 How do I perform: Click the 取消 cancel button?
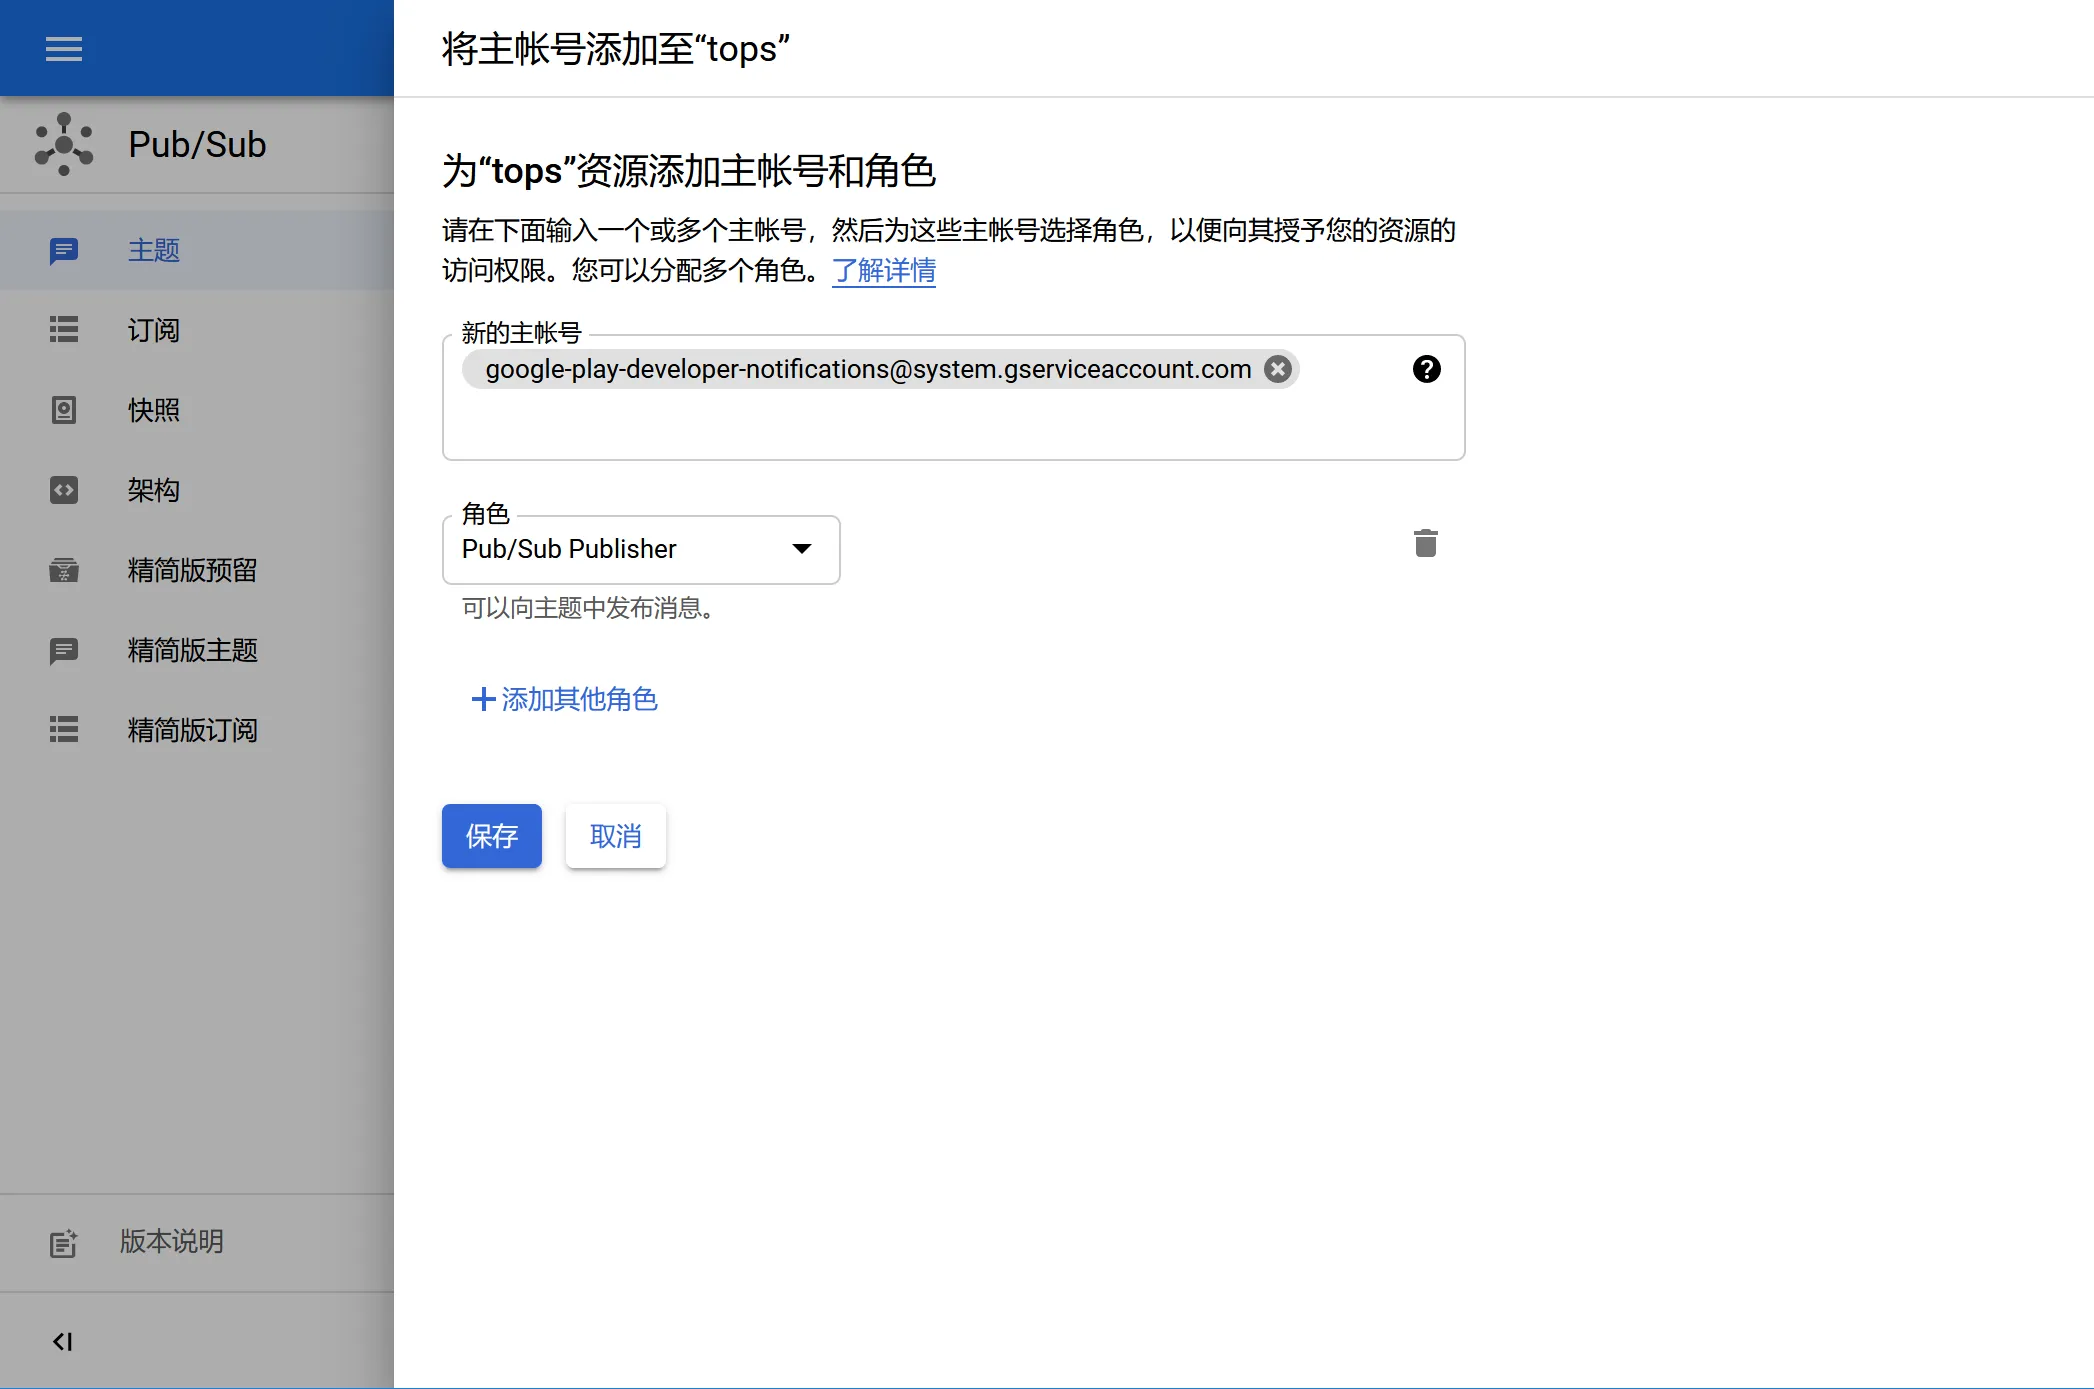616,836
